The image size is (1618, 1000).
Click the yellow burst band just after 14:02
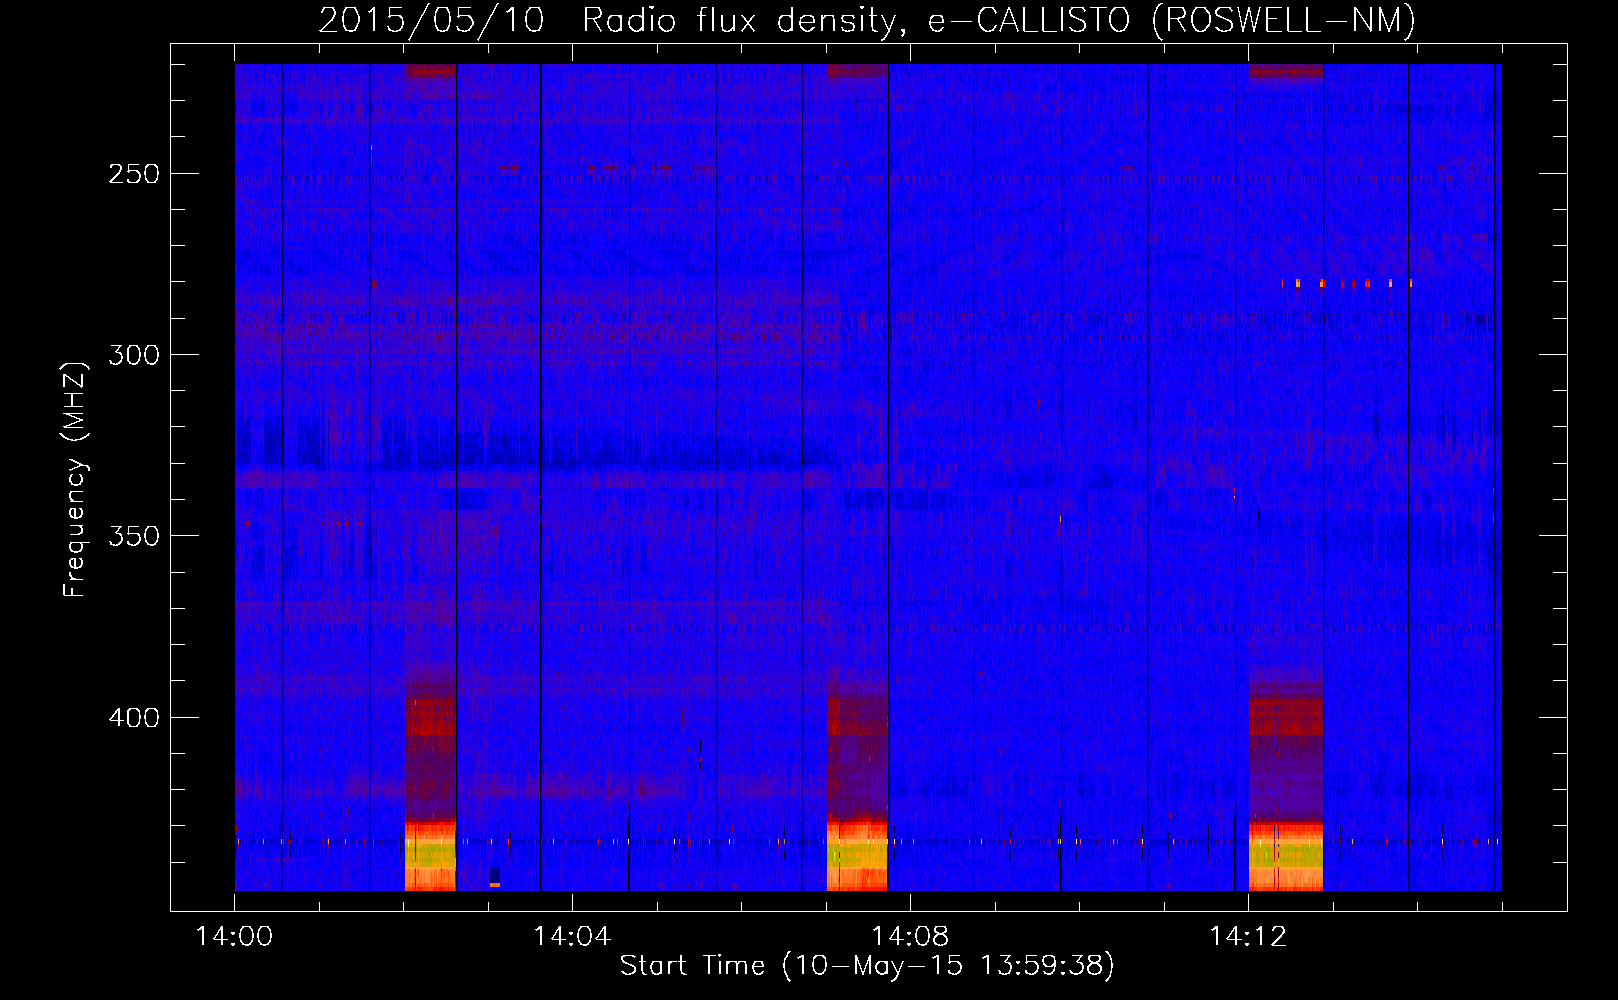point(430,855)
